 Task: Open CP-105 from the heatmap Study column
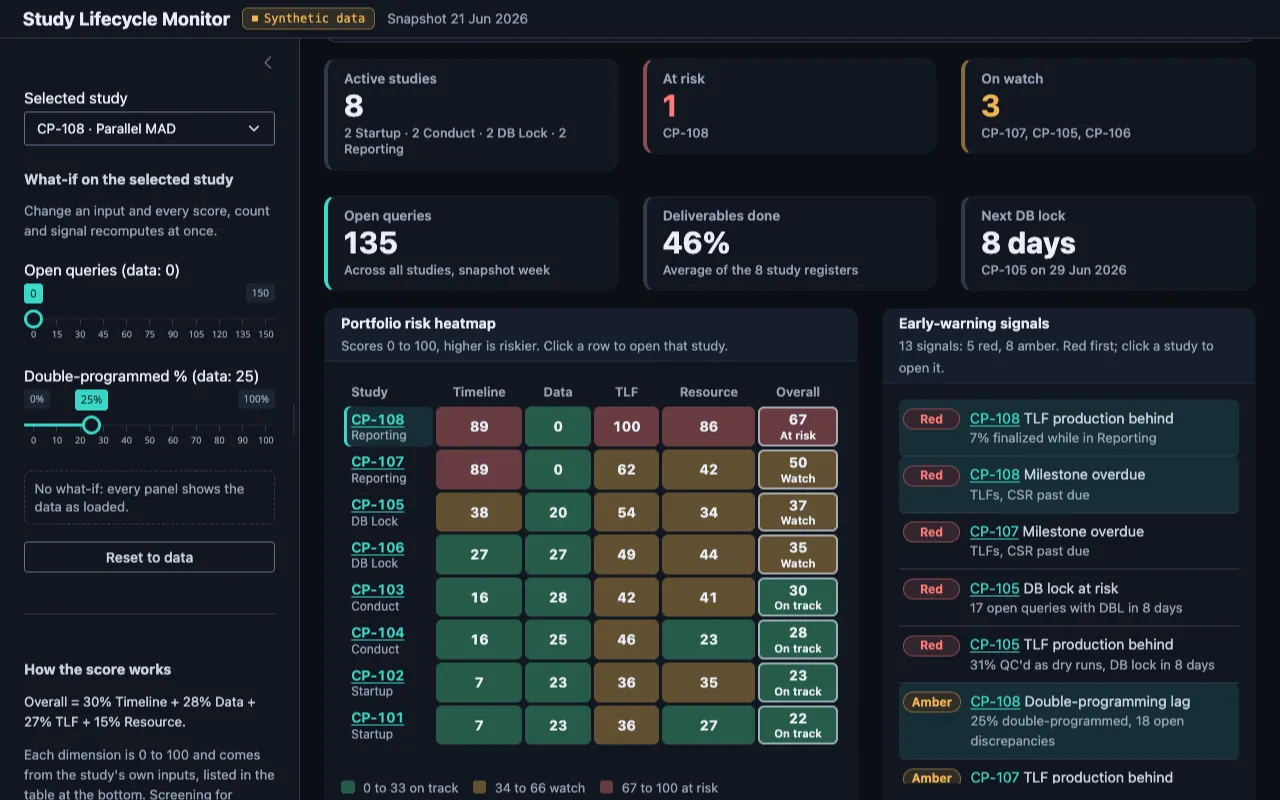[x=378, y=505]
